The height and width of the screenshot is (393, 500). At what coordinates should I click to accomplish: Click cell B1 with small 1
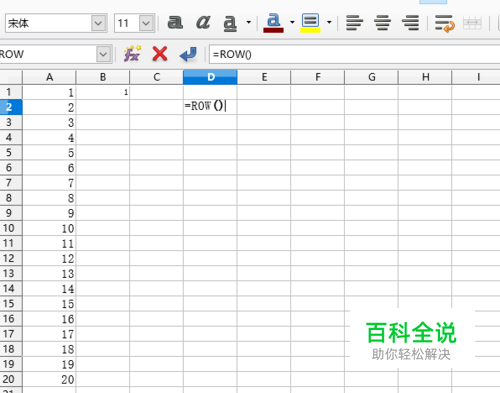(103, 92)
